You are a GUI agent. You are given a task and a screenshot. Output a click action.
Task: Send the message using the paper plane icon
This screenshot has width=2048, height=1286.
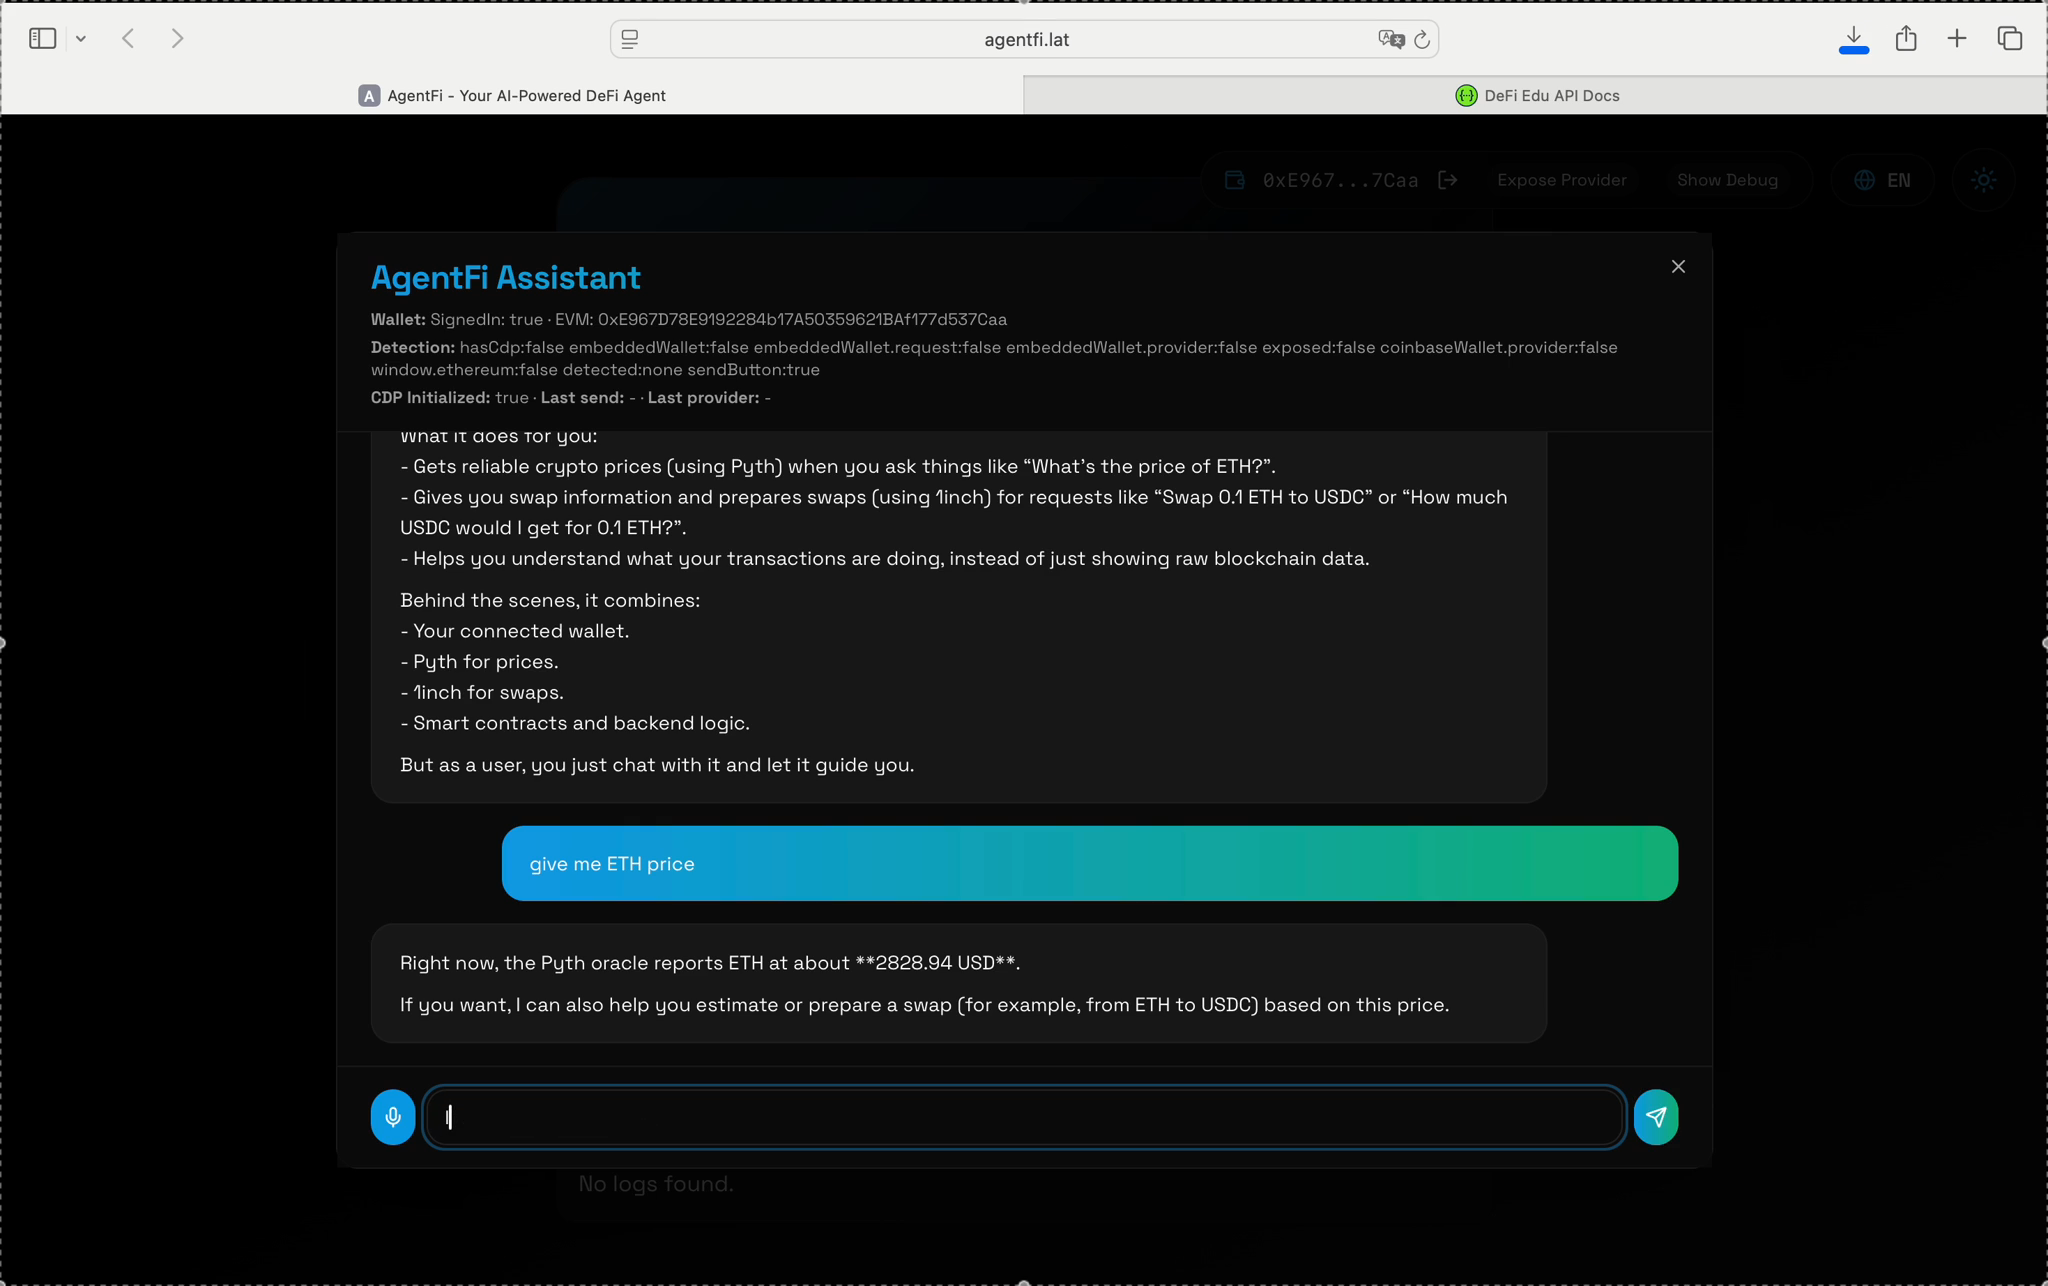pos(1655,1117)
